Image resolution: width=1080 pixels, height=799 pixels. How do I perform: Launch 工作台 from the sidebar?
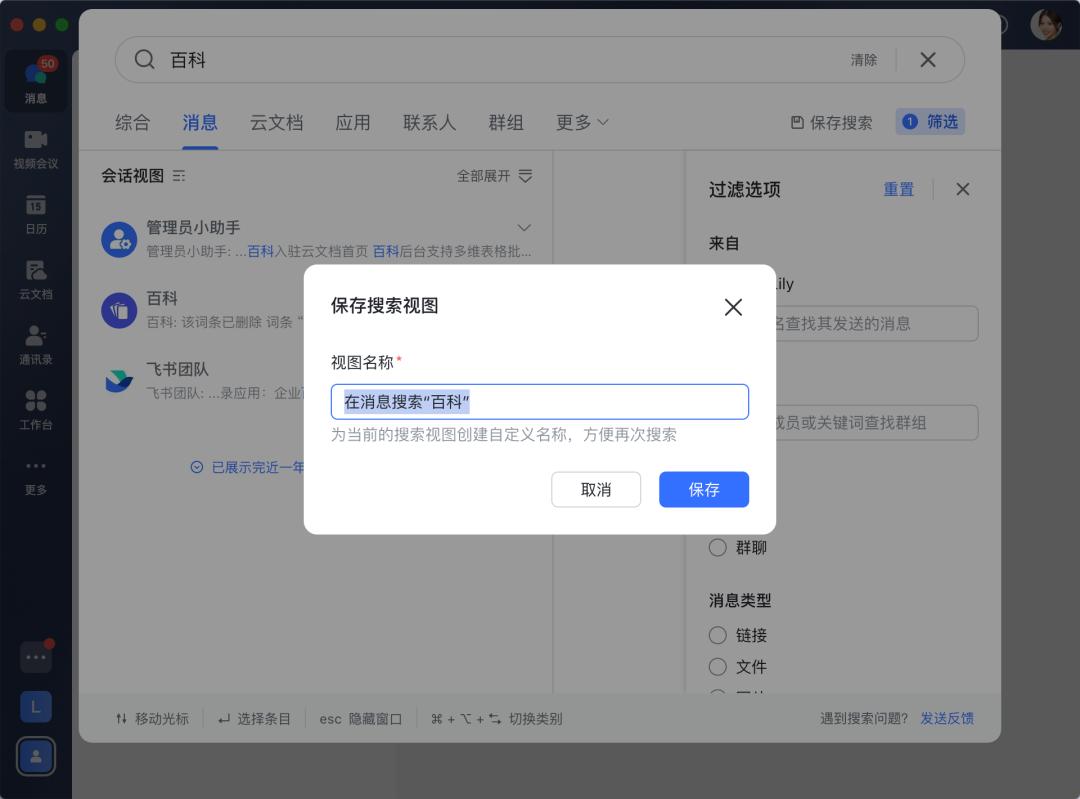coord(36,410)
